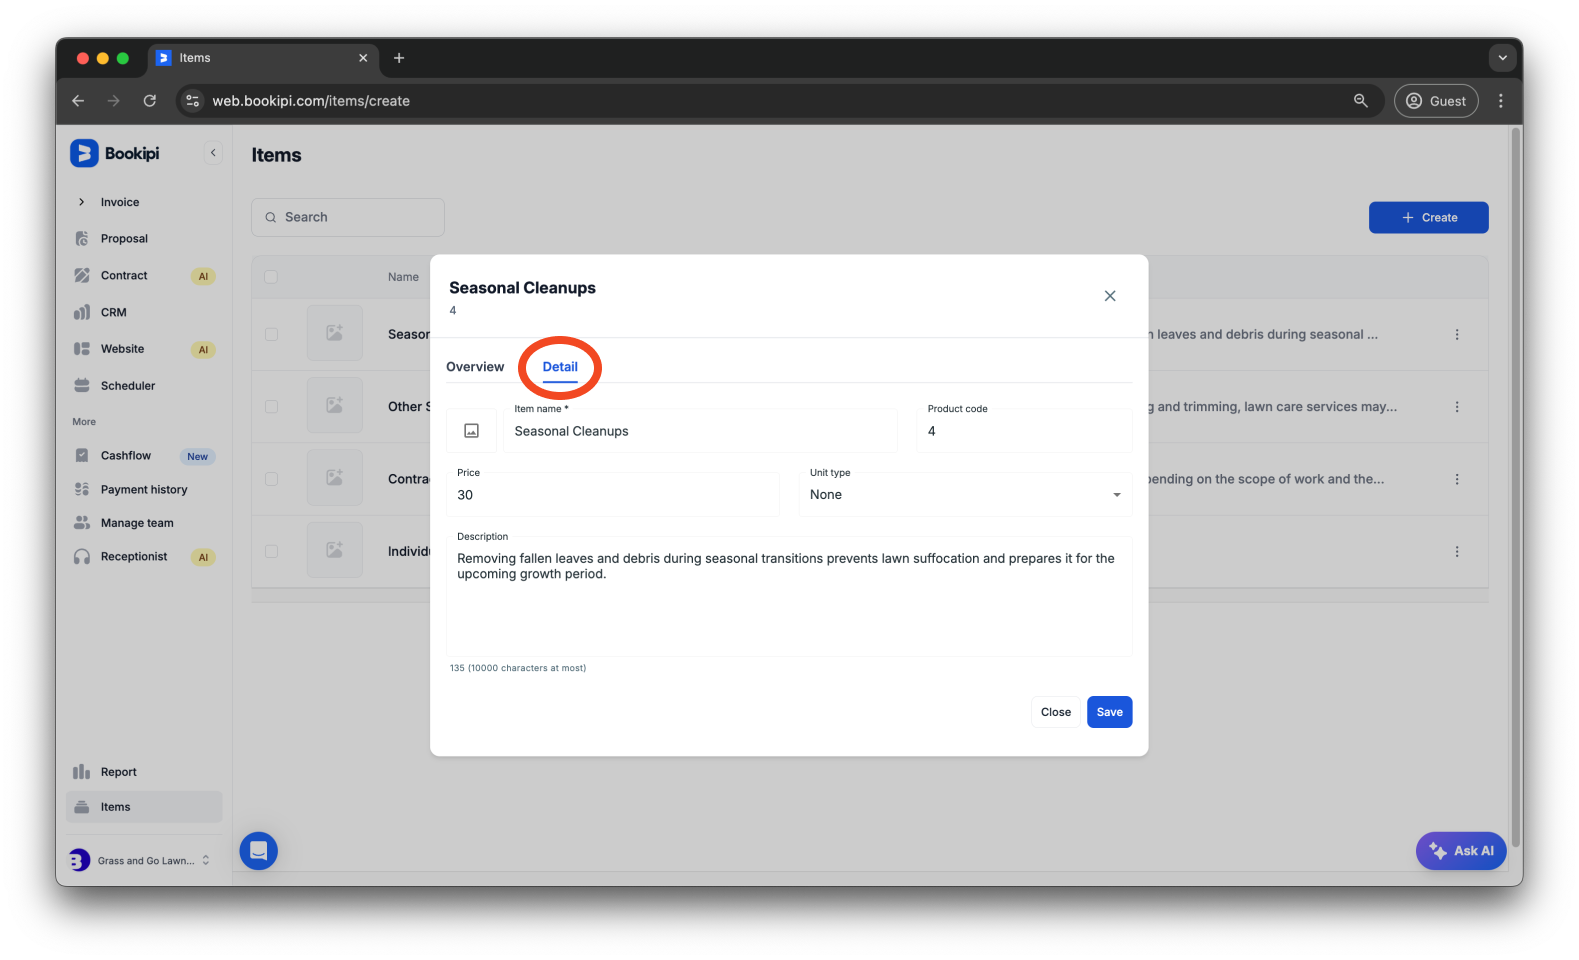
Task: Open the tab search dropdown in Chrome
Action: (x=1502, y=58)
